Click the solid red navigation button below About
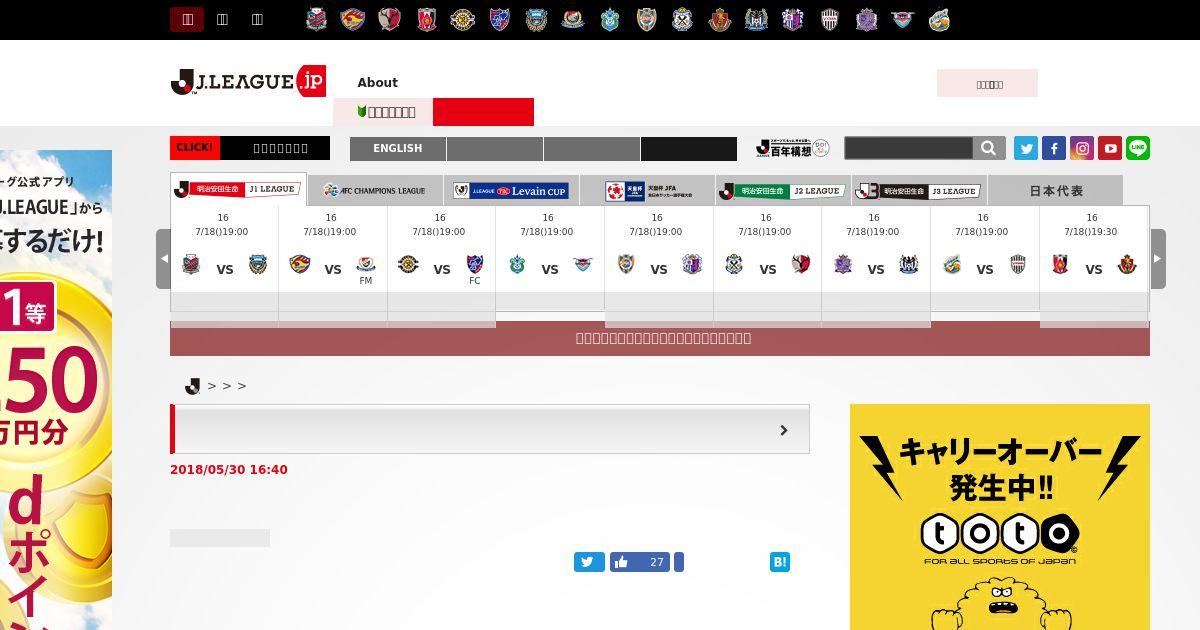Viewport: 1200px width, 630px height. 483,112
